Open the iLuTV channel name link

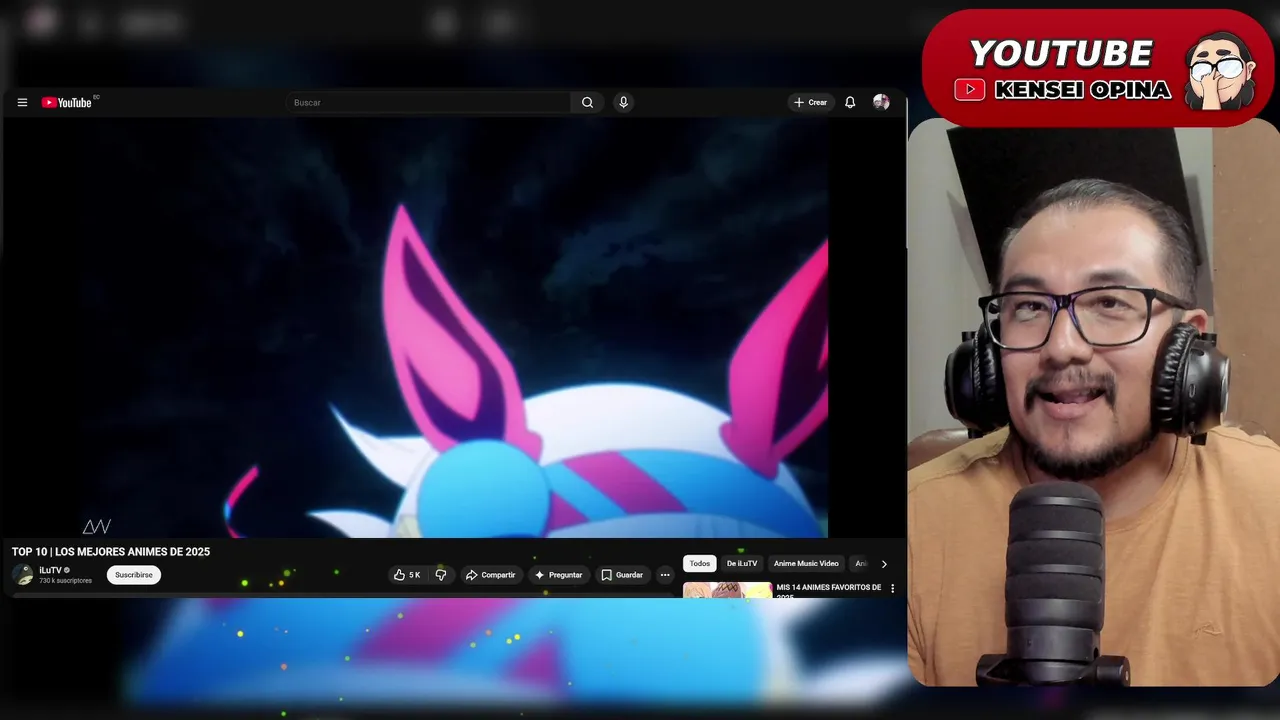(51, 570)
